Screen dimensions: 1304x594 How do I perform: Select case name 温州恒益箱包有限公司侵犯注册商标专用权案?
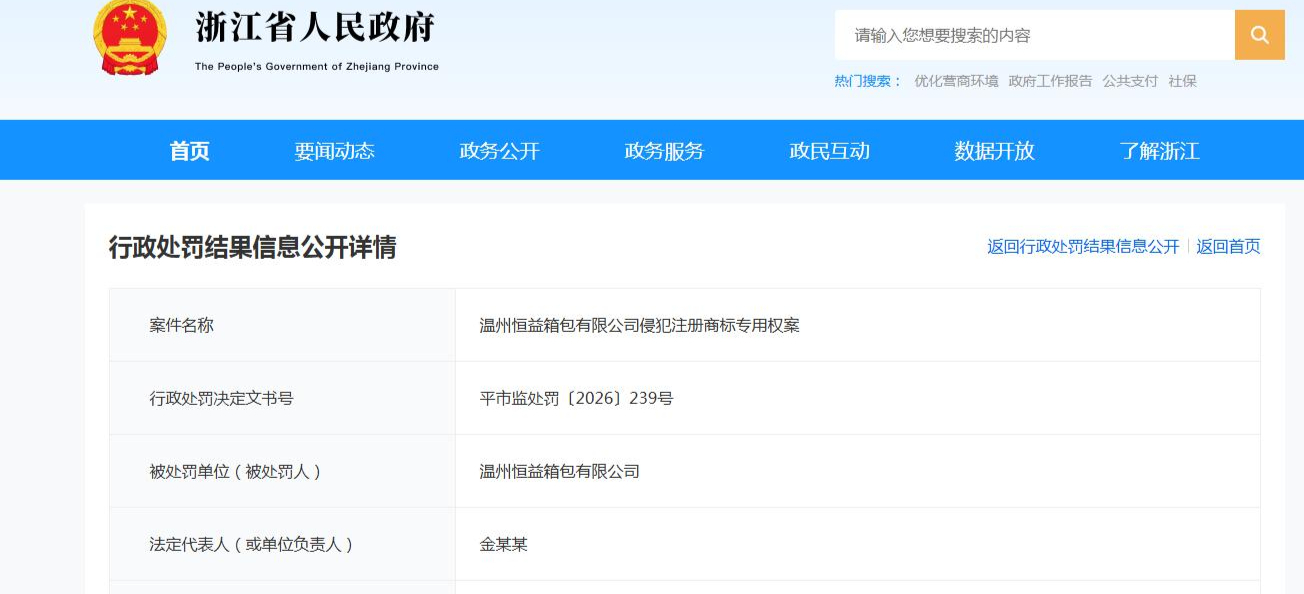coord(639,325)
